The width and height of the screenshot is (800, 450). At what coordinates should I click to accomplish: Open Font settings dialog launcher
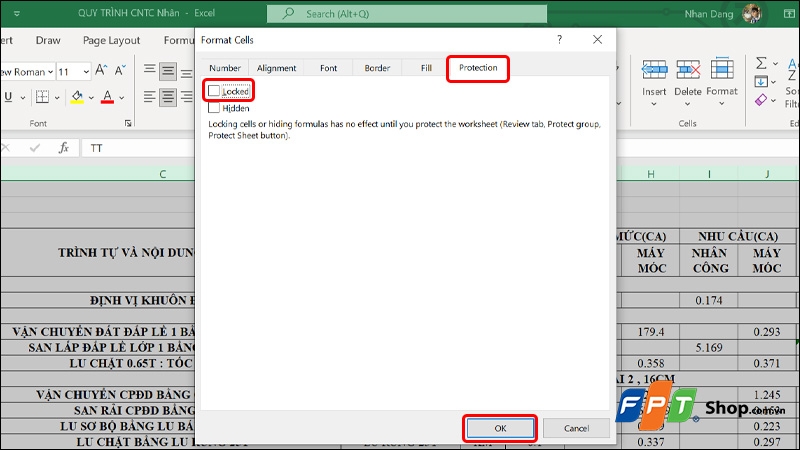coord(128,123)
